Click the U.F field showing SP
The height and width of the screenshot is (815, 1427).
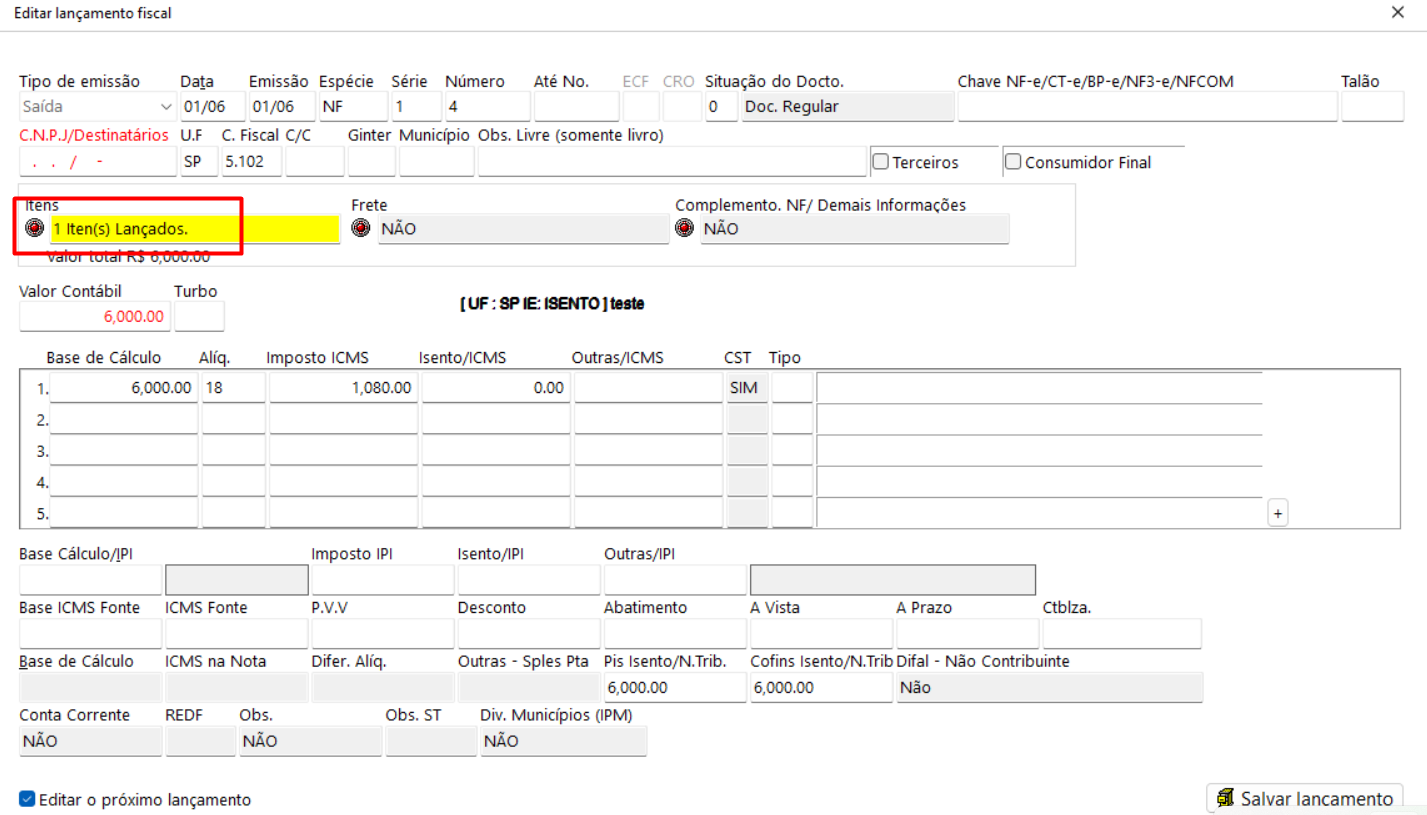coord(198,161)
